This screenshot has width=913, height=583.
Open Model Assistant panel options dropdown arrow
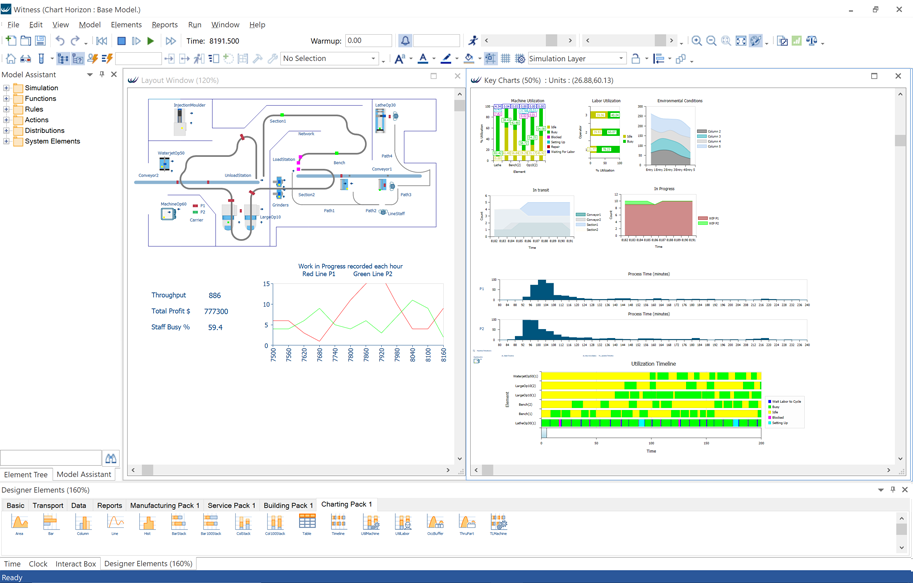tap(90, 75)
